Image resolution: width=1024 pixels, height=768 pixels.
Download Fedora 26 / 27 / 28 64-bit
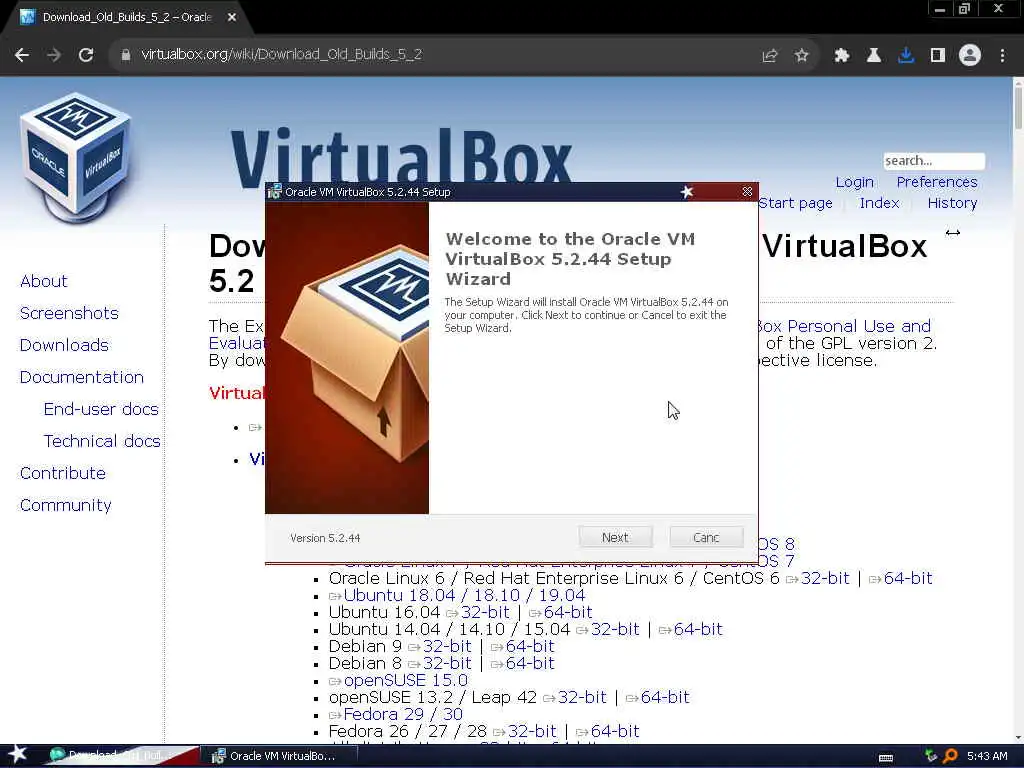pos(615,731)
